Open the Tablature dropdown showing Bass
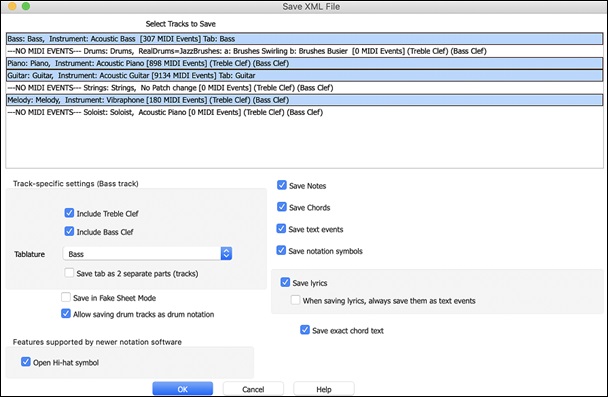Viewport: 608px width, 397px height. 147,254
